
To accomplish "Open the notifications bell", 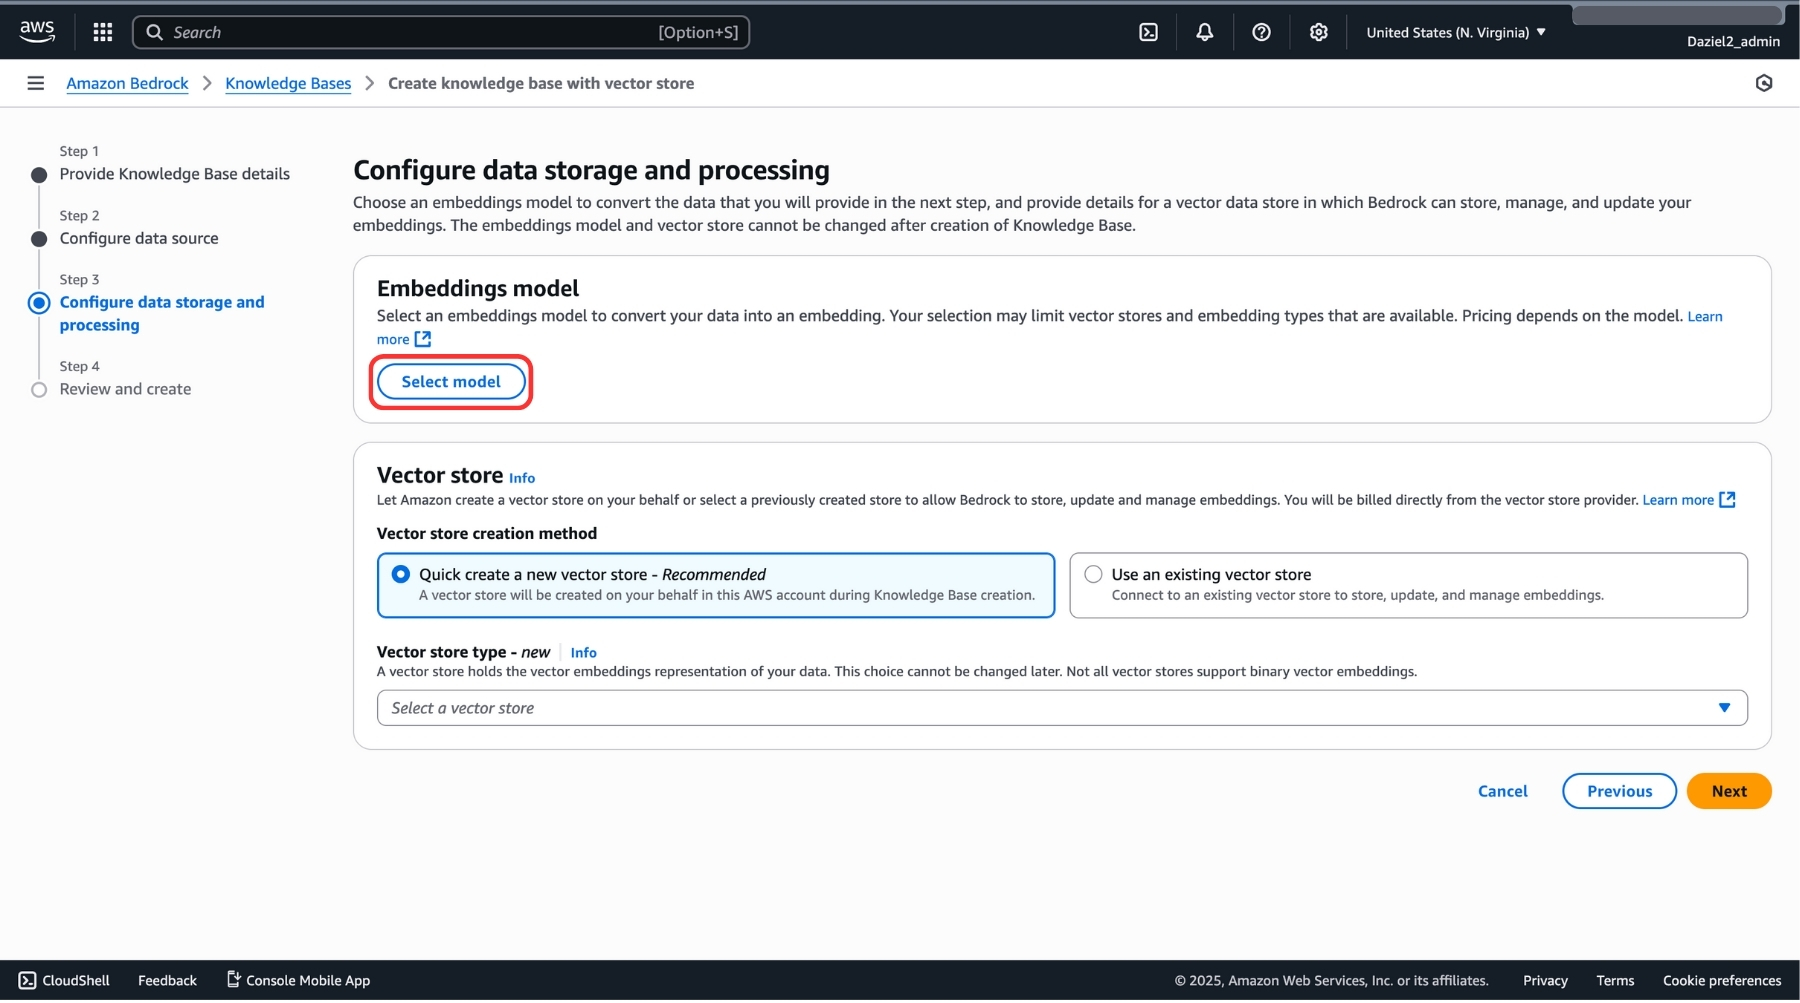I will pyautogui.click(x=1203, y=31).
